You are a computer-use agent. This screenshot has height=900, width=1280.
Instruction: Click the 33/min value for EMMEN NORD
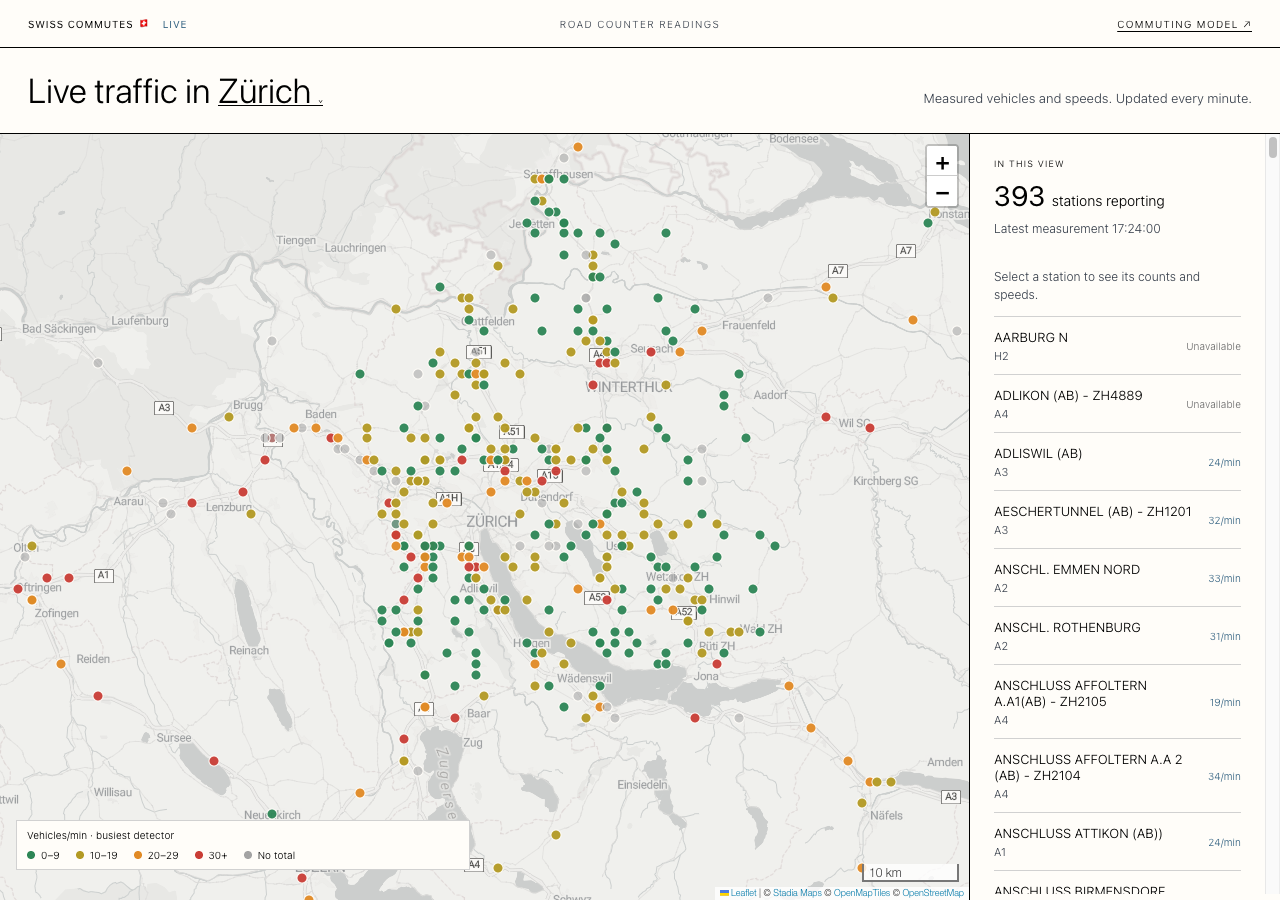click(1224, 578)
